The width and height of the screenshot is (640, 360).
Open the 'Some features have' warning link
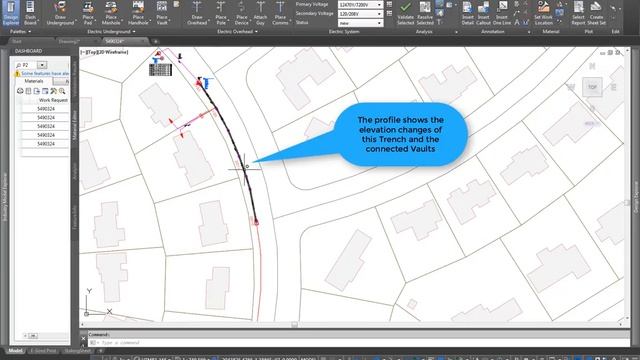tap(45, 73)
